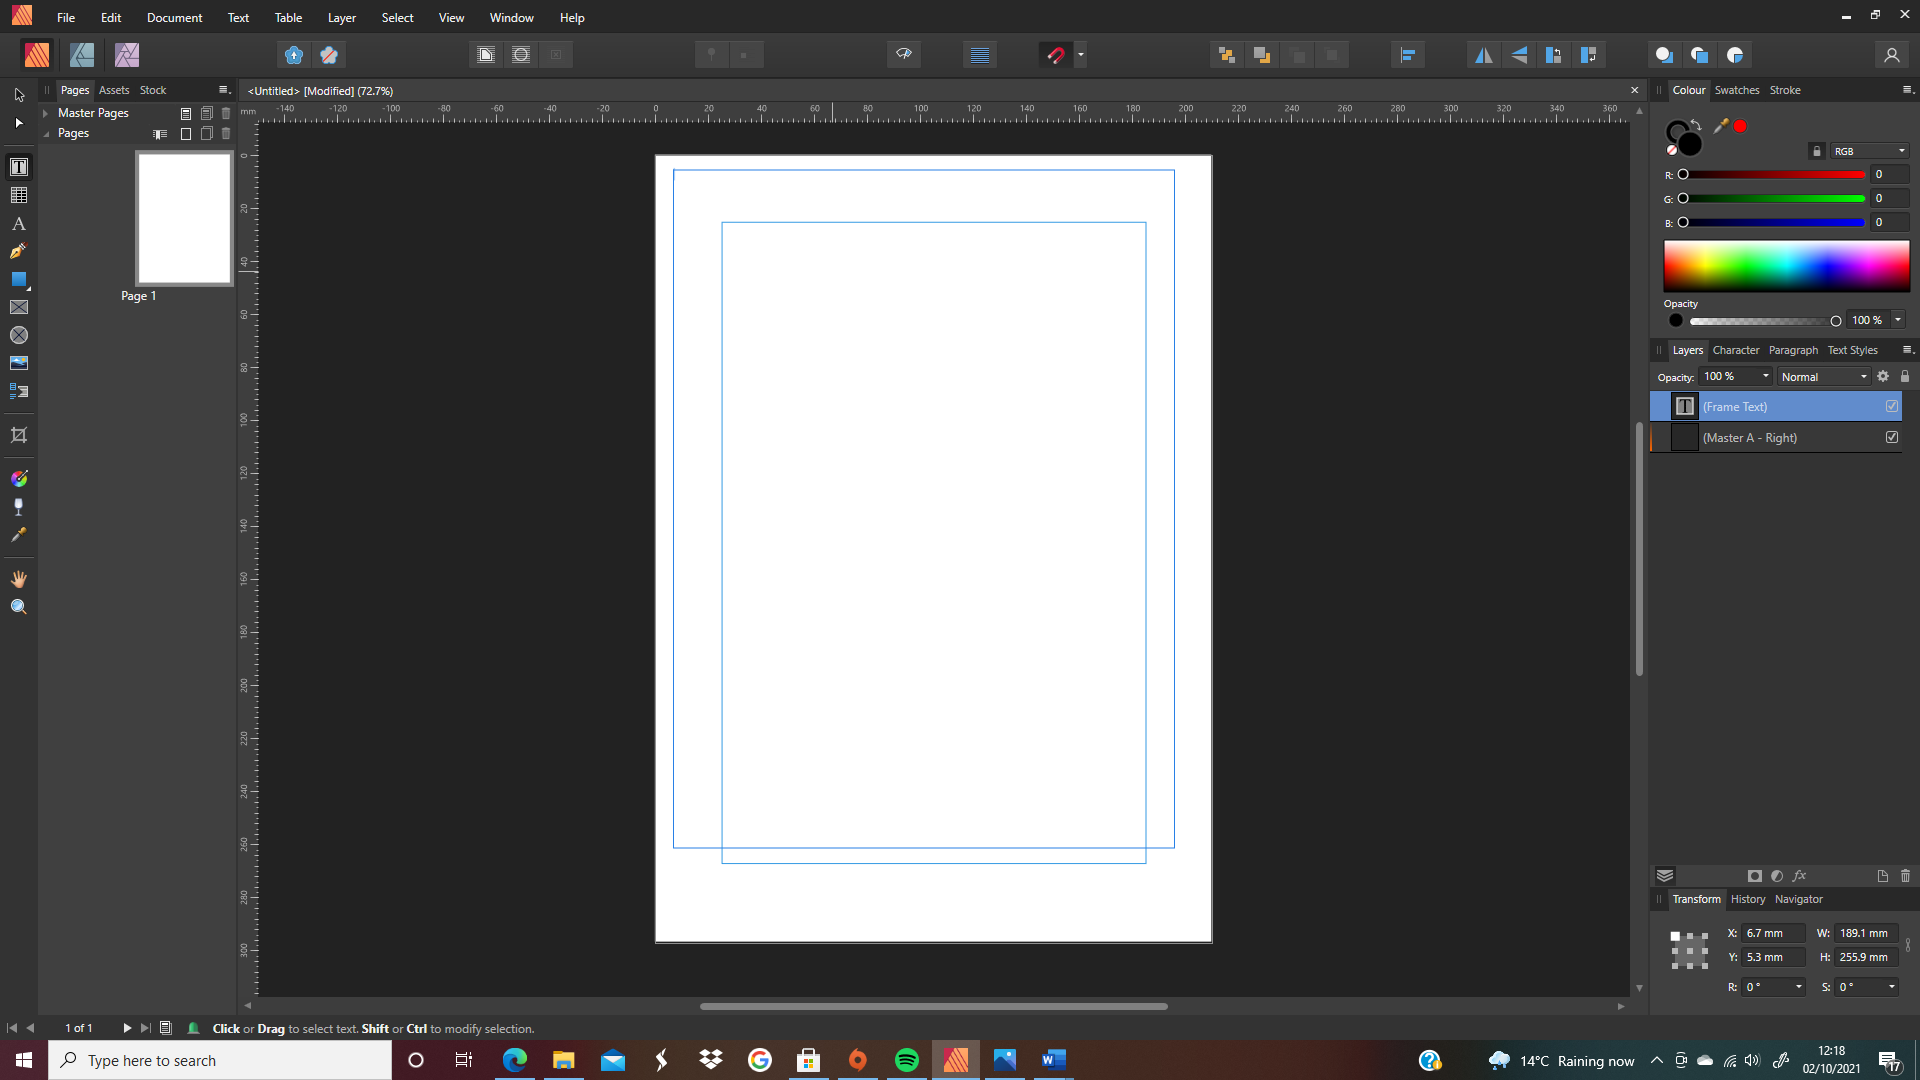Switch to the Character panel
Viewport: 1920px width, 1080px height.
pyautogui.click(x=1736, y=350)
